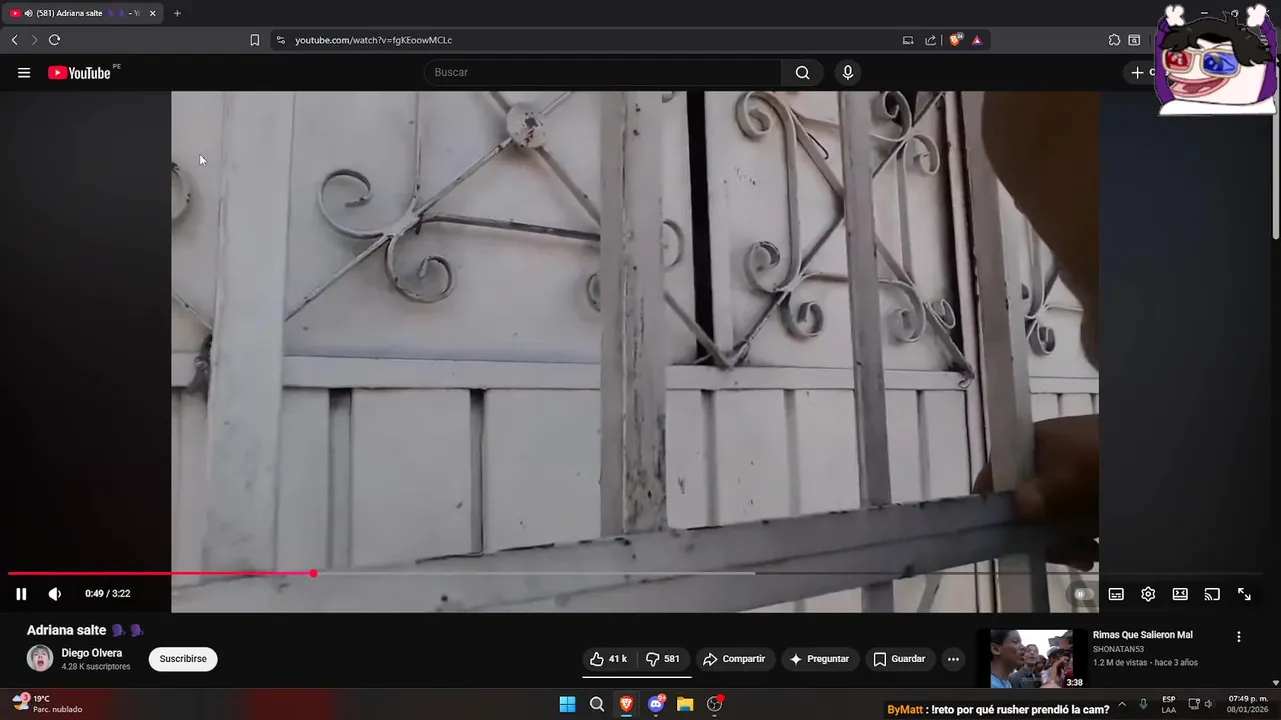Open more actions three-dot menu under the video

coord(953,659)
